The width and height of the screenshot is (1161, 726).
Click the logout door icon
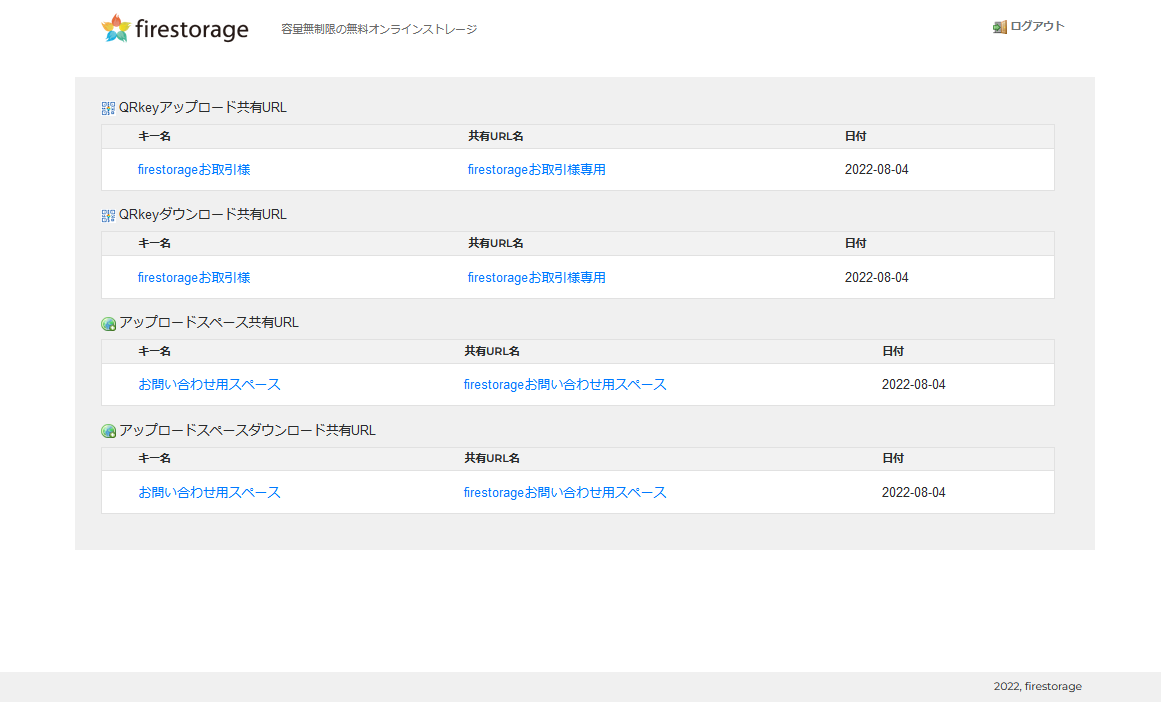pos(1000,27)
